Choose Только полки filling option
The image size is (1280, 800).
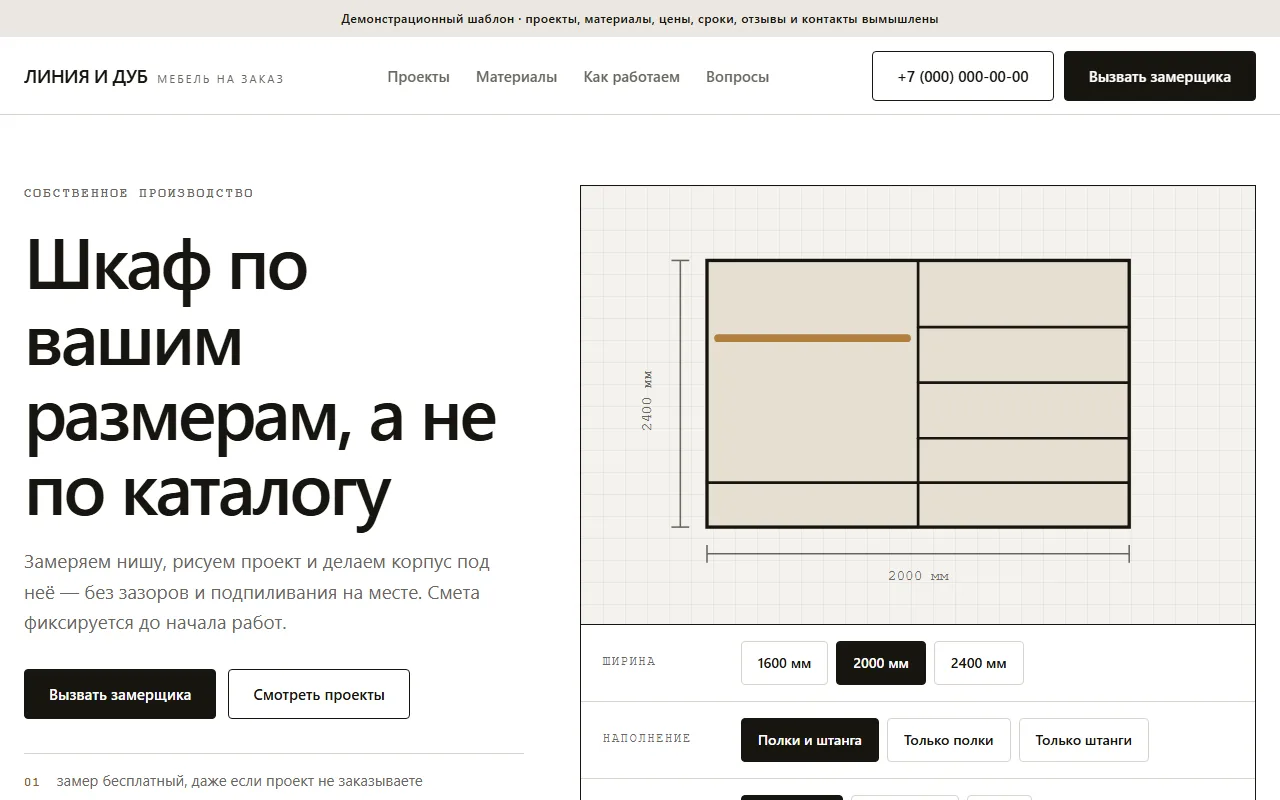coord(949,740)
